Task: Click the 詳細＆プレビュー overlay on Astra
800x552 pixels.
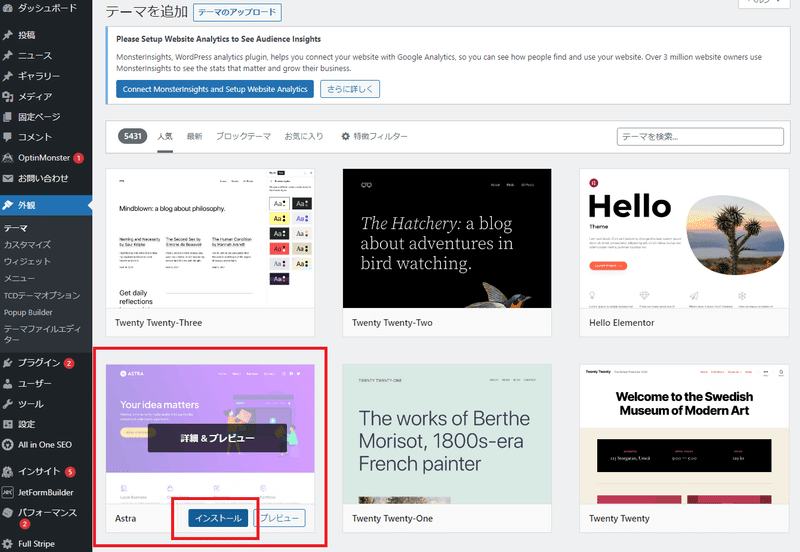Action: (217, 438)
